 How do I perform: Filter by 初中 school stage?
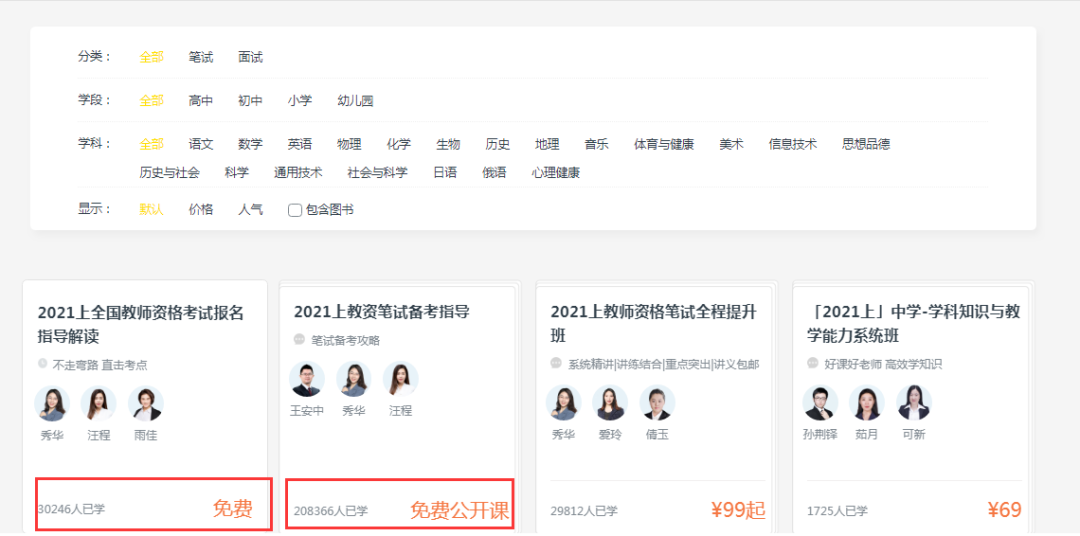250,101
